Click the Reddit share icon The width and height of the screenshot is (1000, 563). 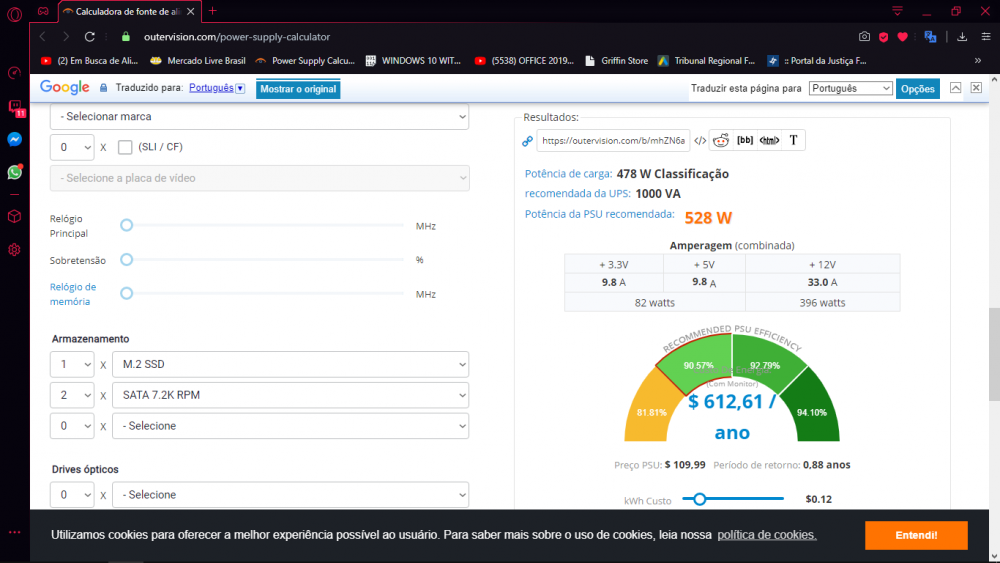[720, 140]
